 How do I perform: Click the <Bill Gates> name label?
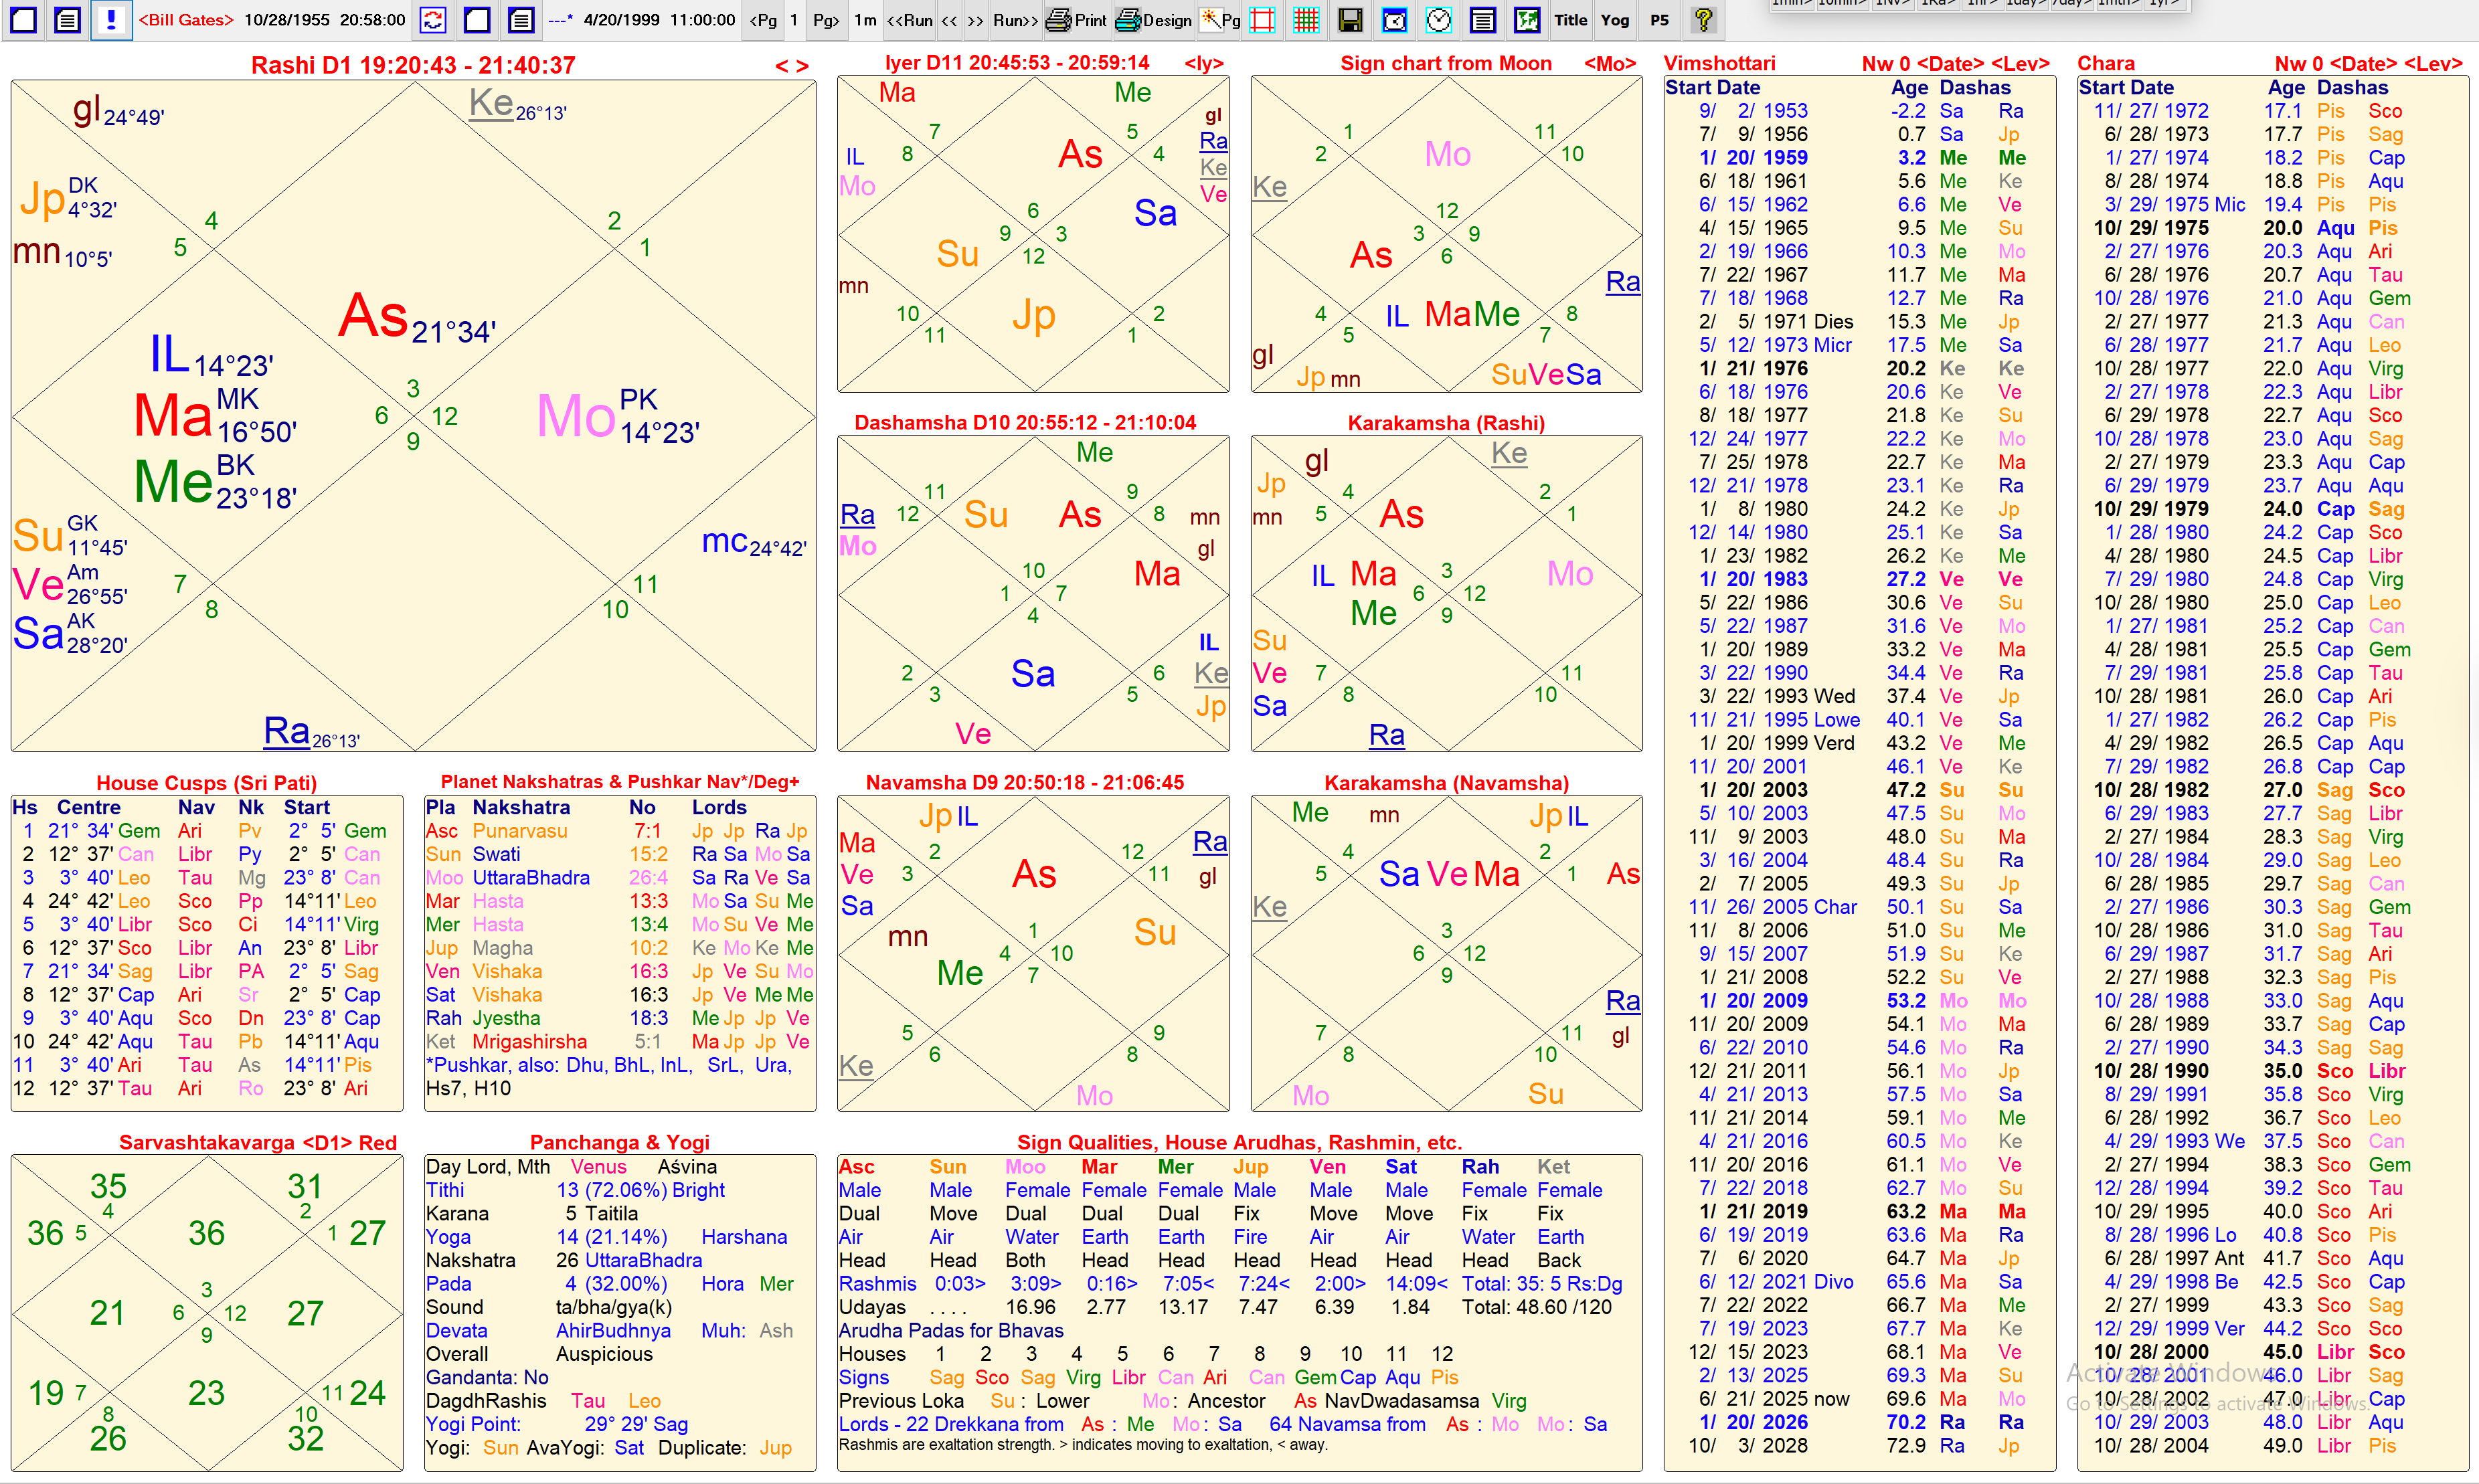point(186,20)
